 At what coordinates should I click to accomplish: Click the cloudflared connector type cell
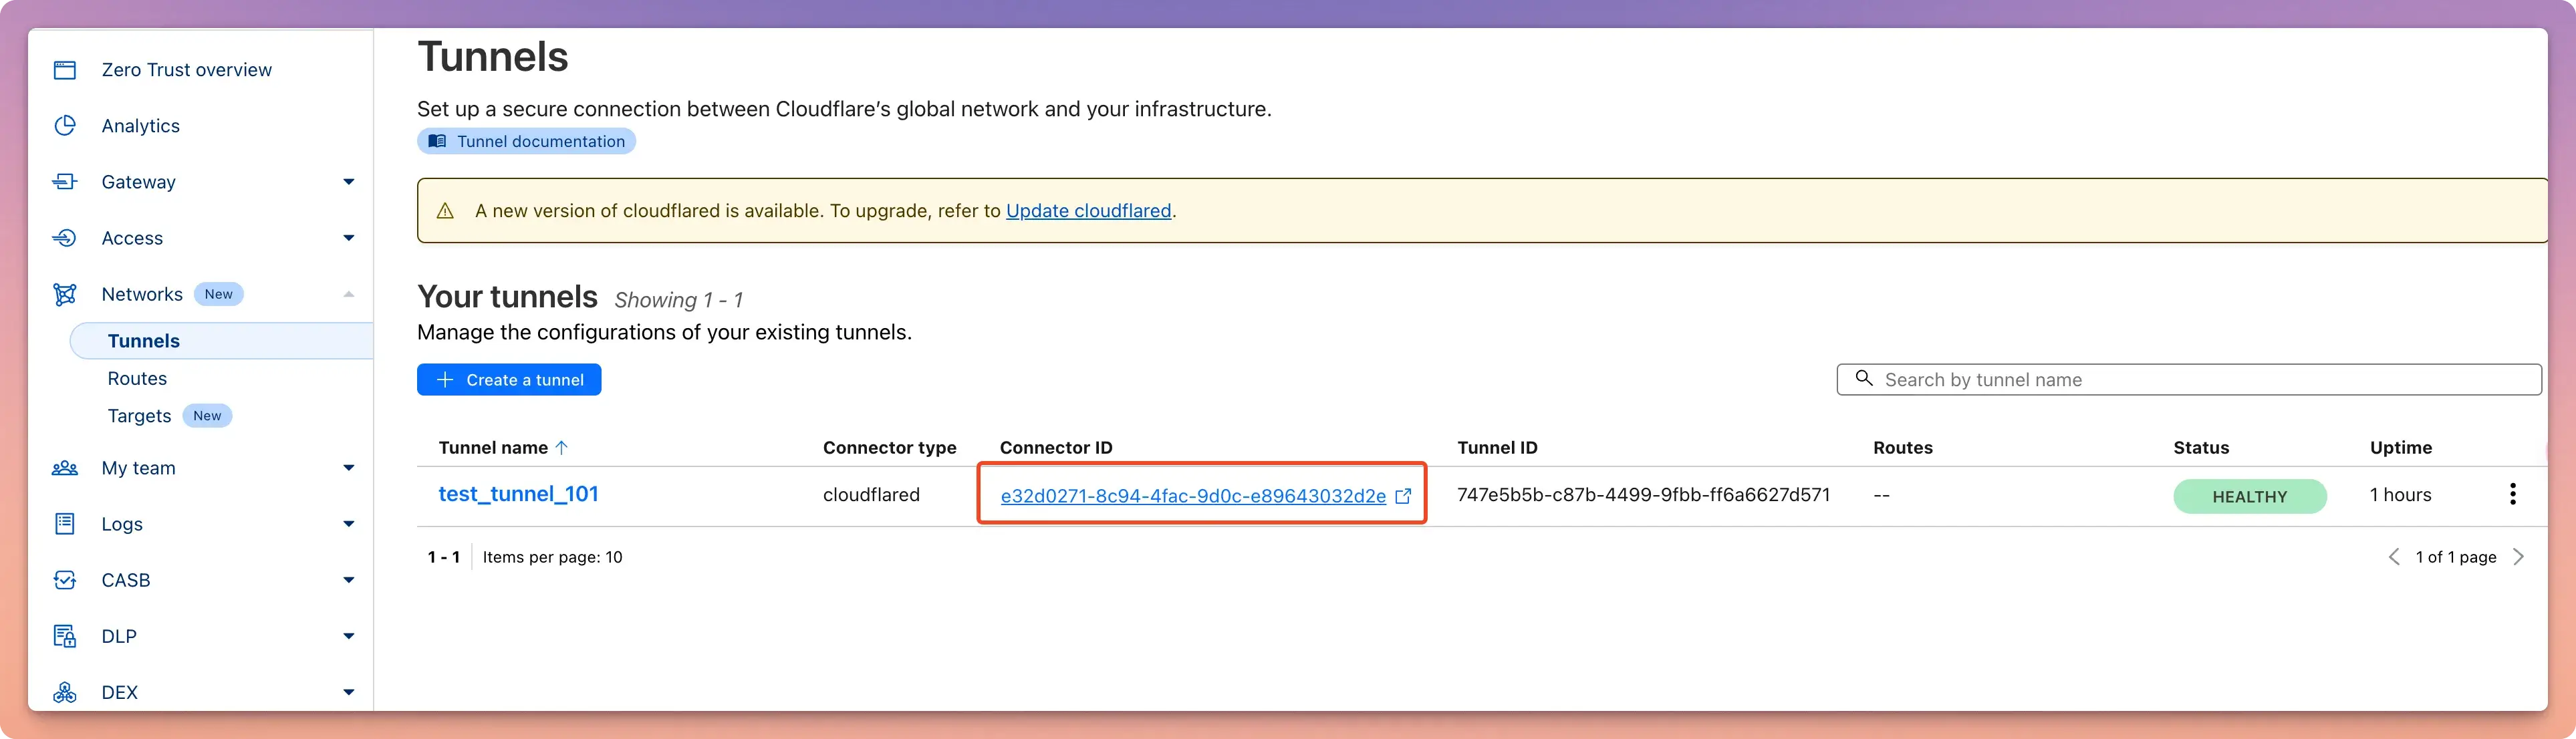(x=871, y=495)
